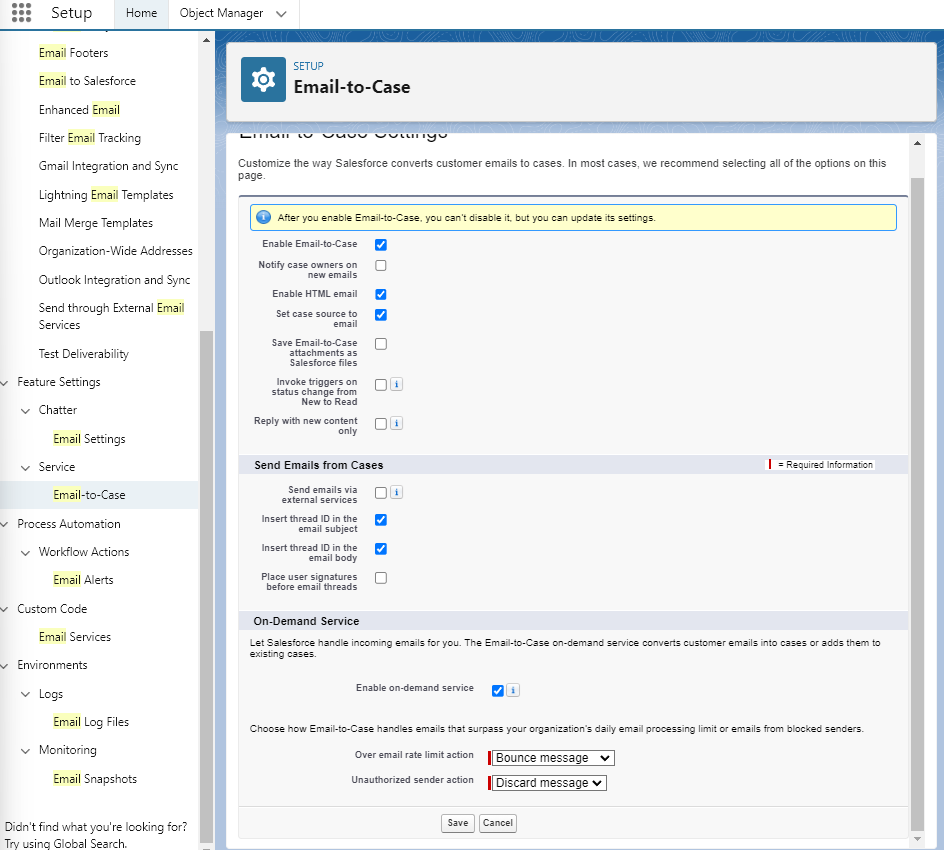Screen dimensions: 944x850
Task: Enable Send emails via external services checkbox
Action: click(380, 493)
